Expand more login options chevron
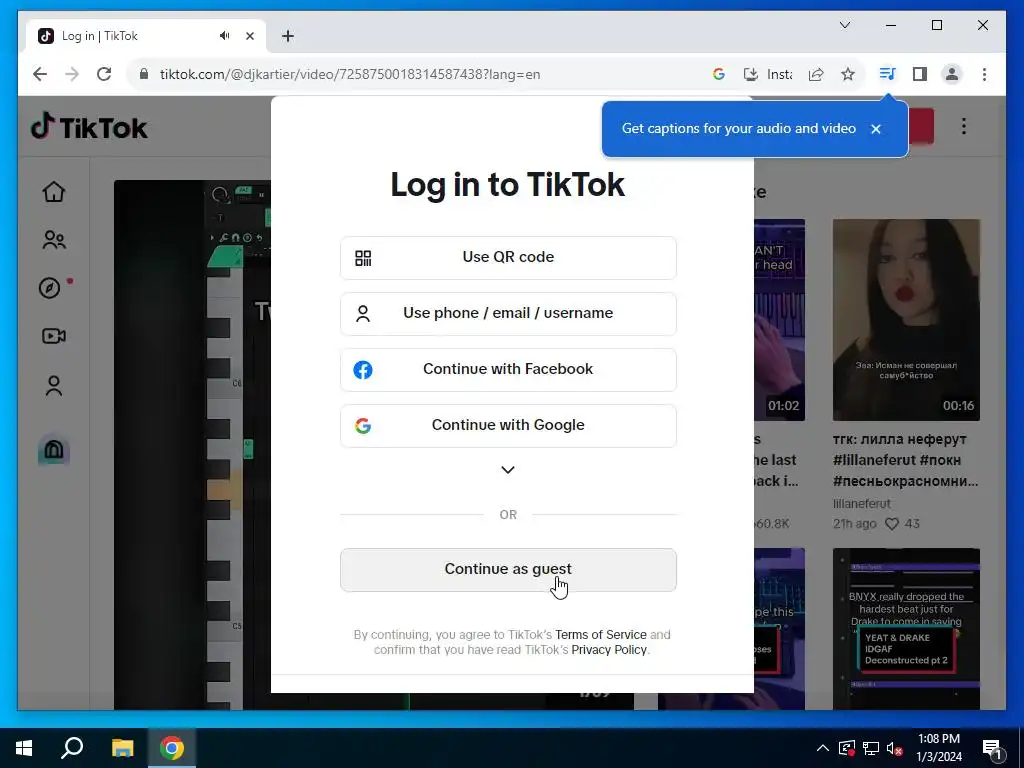1024x768 pixels. coord(507,470)
